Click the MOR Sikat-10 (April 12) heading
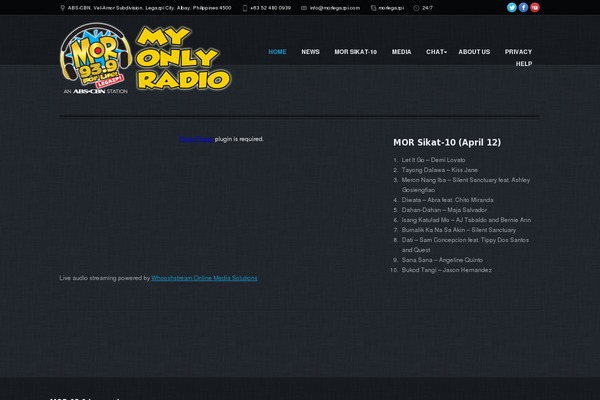The image size is (600, 400). pos(447,142)
